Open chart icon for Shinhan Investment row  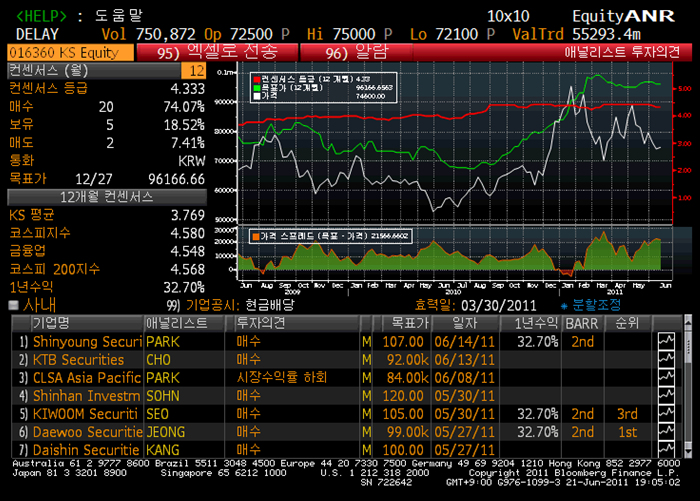click(666, 396)
